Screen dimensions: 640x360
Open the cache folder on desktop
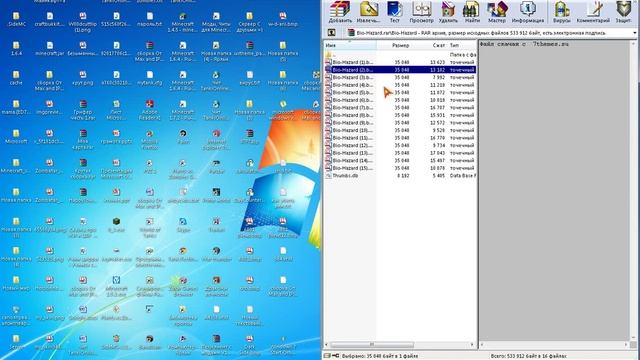(16, 78)
